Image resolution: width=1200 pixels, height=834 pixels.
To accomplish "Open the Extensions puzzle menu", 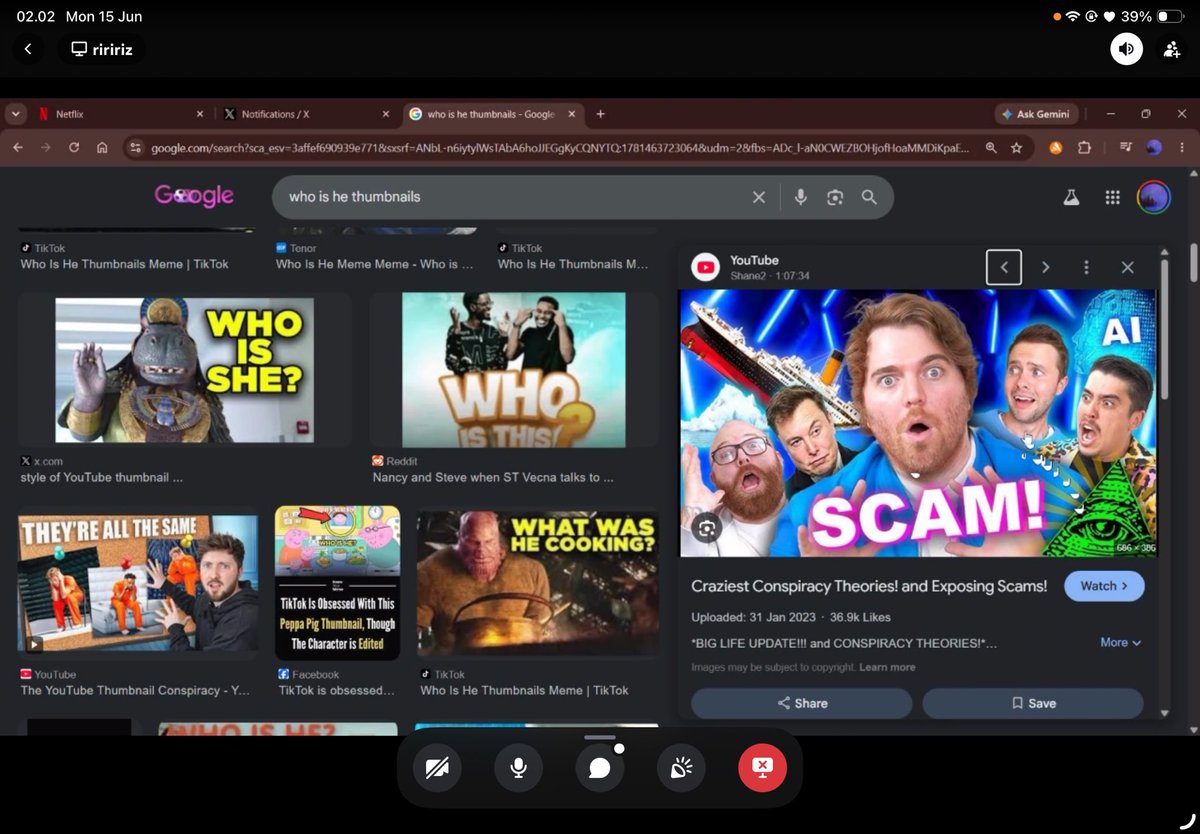I will (1084, 147).
